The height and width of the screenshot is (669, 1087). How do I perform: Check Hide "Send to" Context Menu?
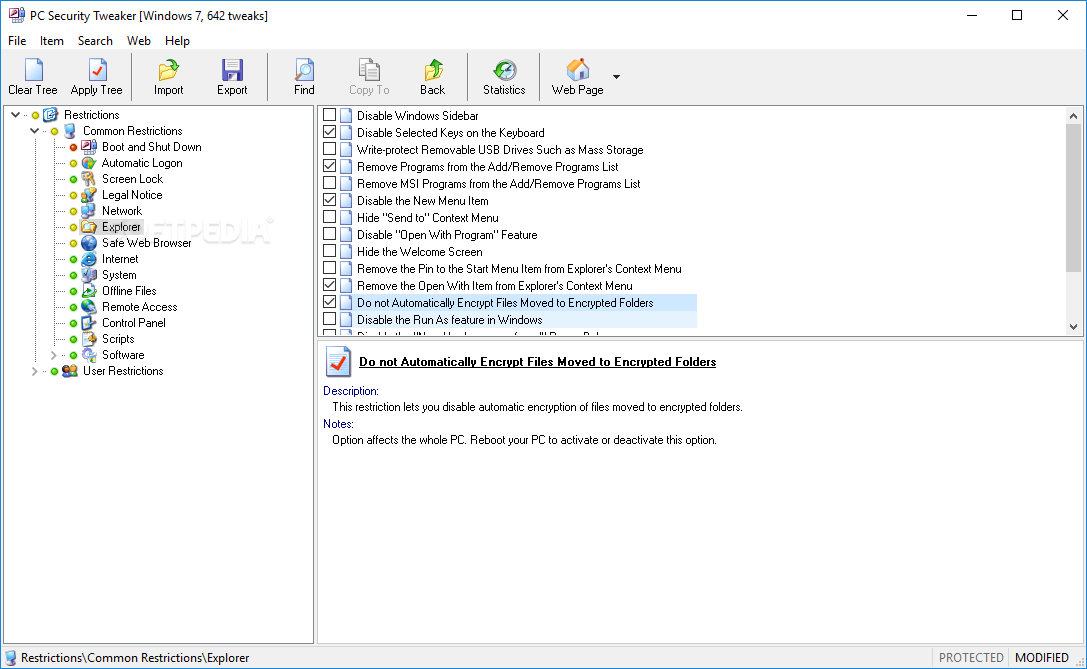pyautogui.click(x=329, y=217)
